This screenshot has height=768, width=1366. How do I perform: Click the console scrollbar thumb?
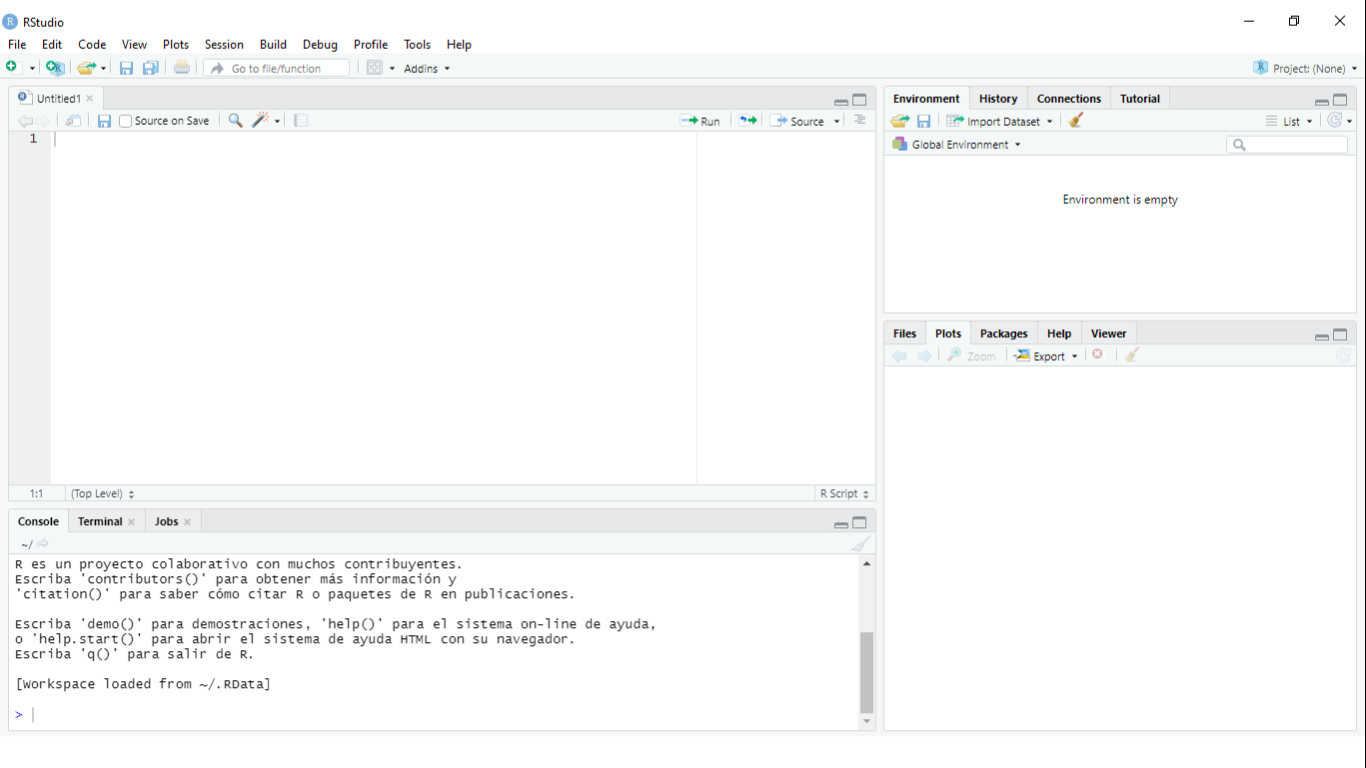[x=866, y=671]
